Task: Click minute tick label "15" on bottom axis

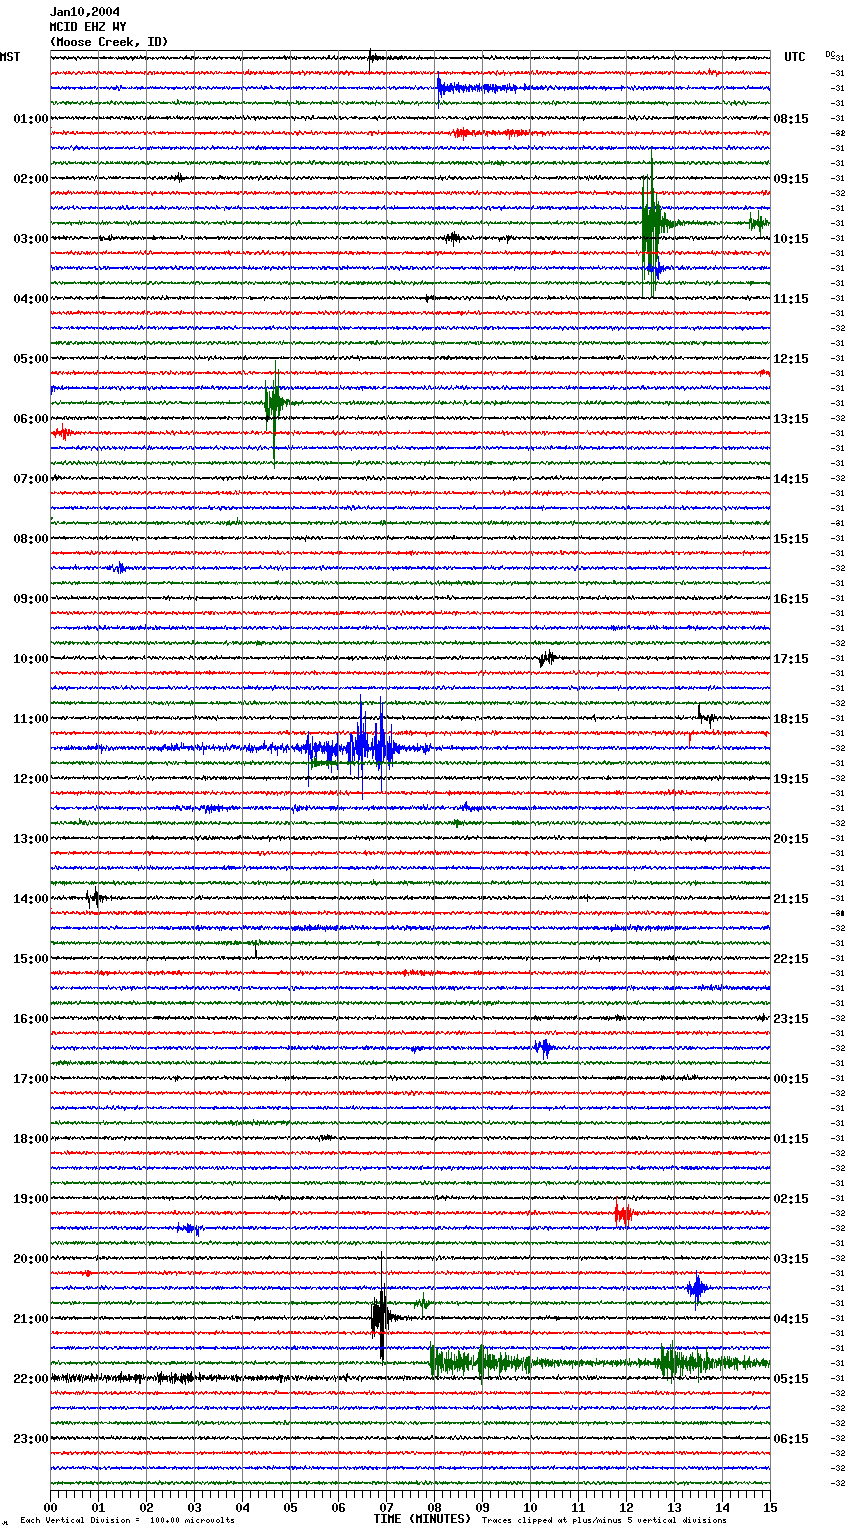Action: (x=770, y=1506)
